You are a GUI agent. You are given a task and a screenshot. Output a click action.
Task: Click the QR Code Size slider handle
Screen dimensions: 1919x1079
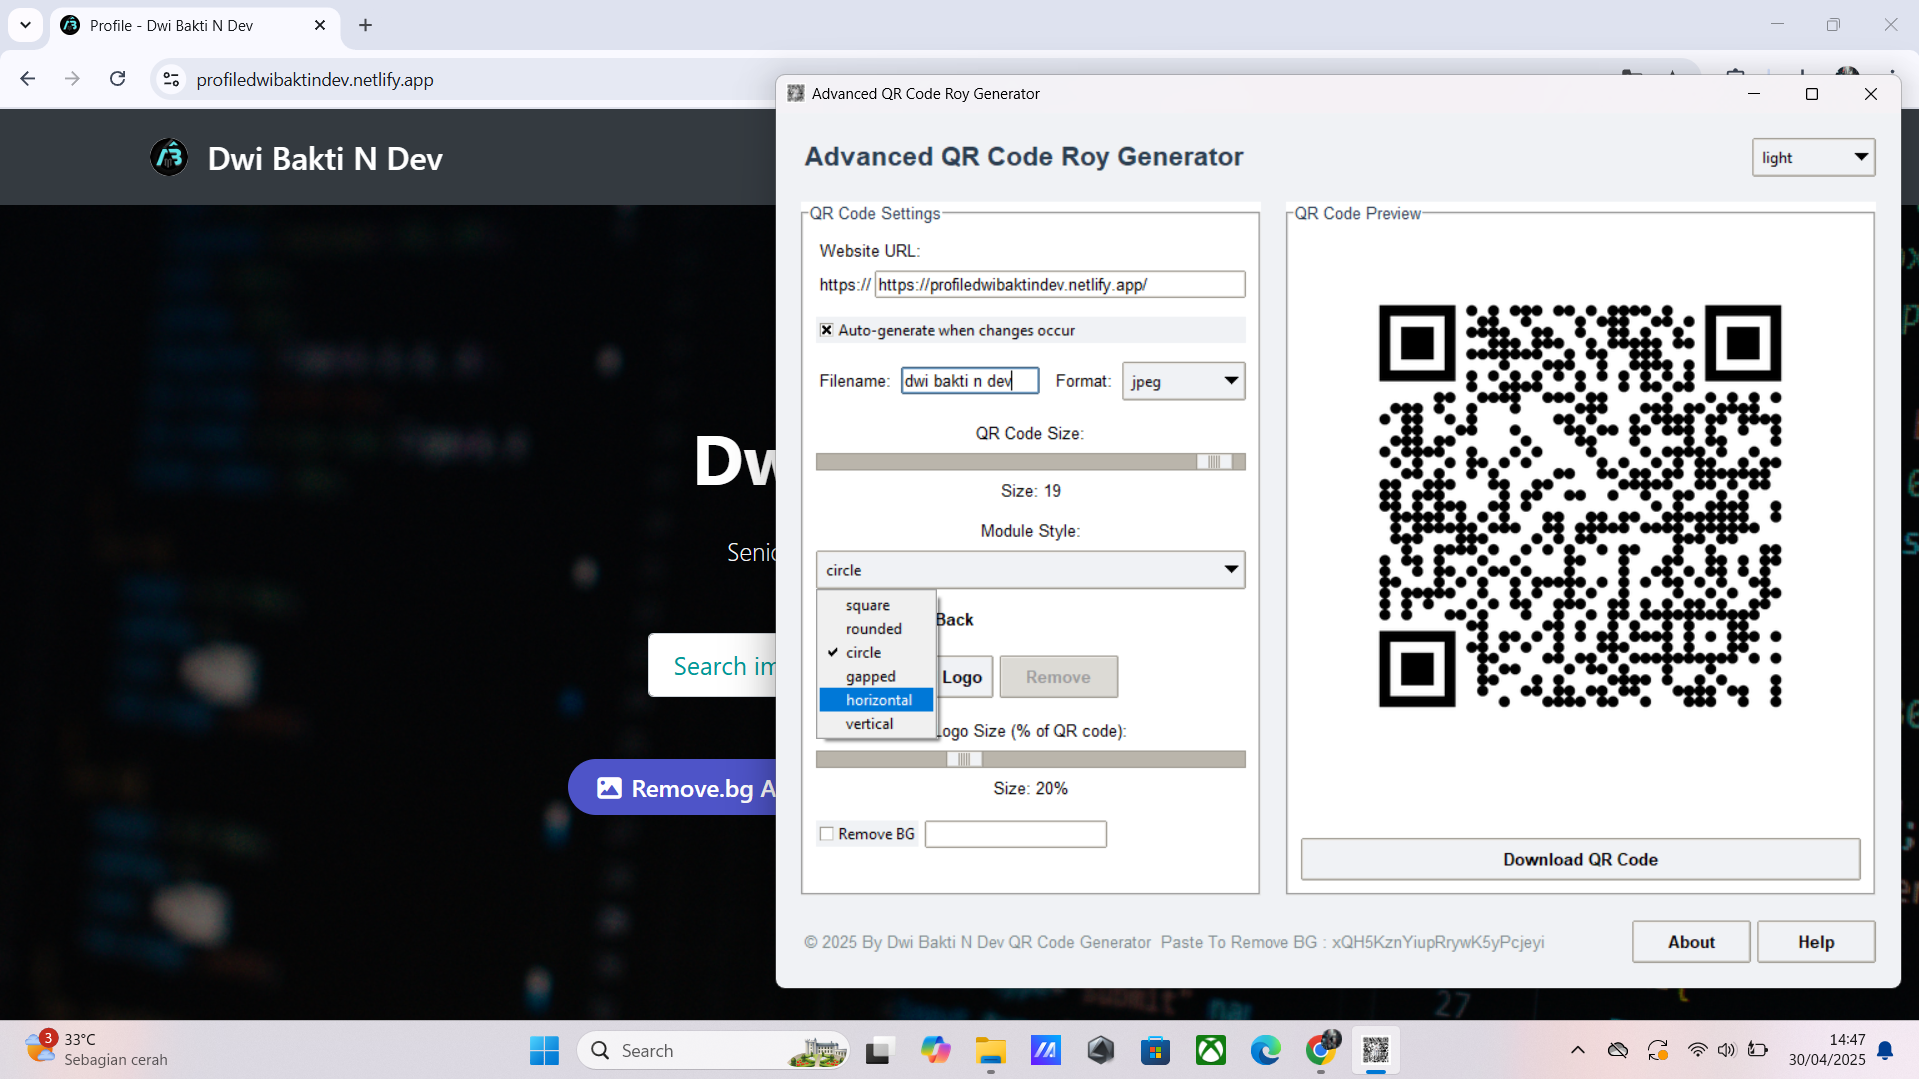(1214, 462)
